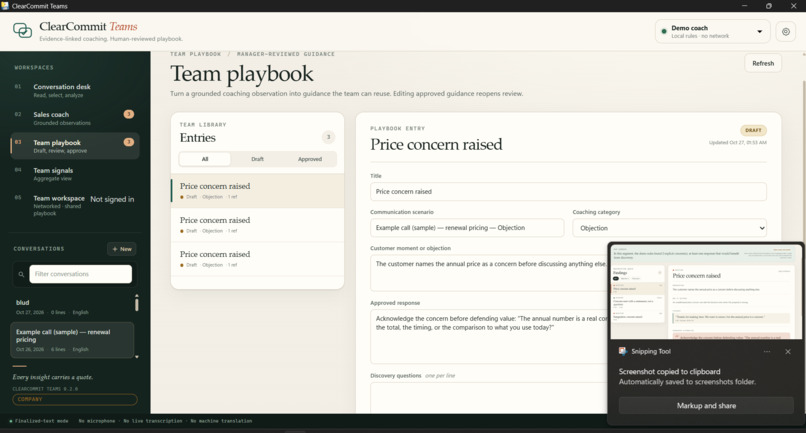The width and height of the screenshot is (806, 433).
Task: Click No machine translation status entry
Action: click(221, 421)
